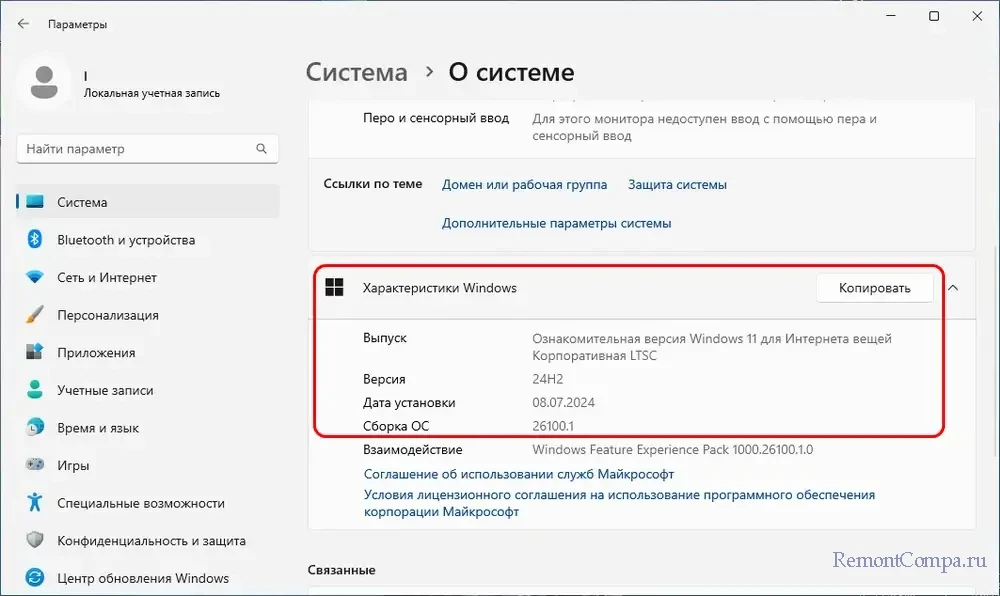Click the privacy shield icon

34,540
